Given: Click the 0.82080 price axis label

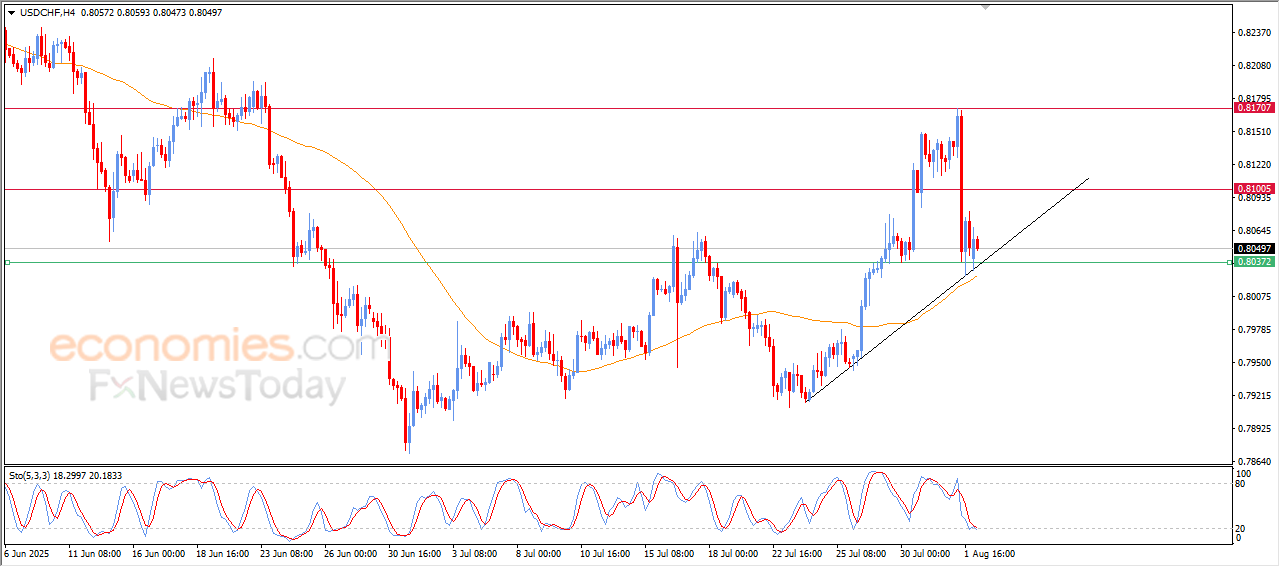Looking at the screenshot, I should 1254,66.
